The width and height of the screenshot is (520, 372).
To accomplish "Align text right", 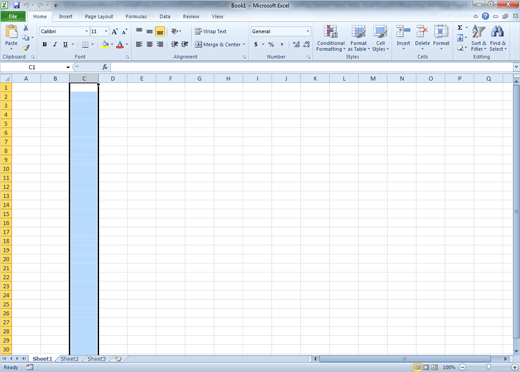I will coord(160,44).
